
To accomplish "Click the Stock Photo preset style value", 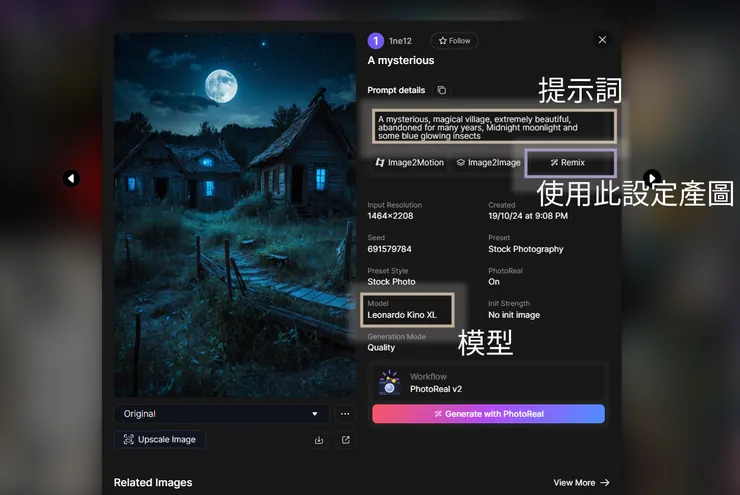I will (391, 282).
